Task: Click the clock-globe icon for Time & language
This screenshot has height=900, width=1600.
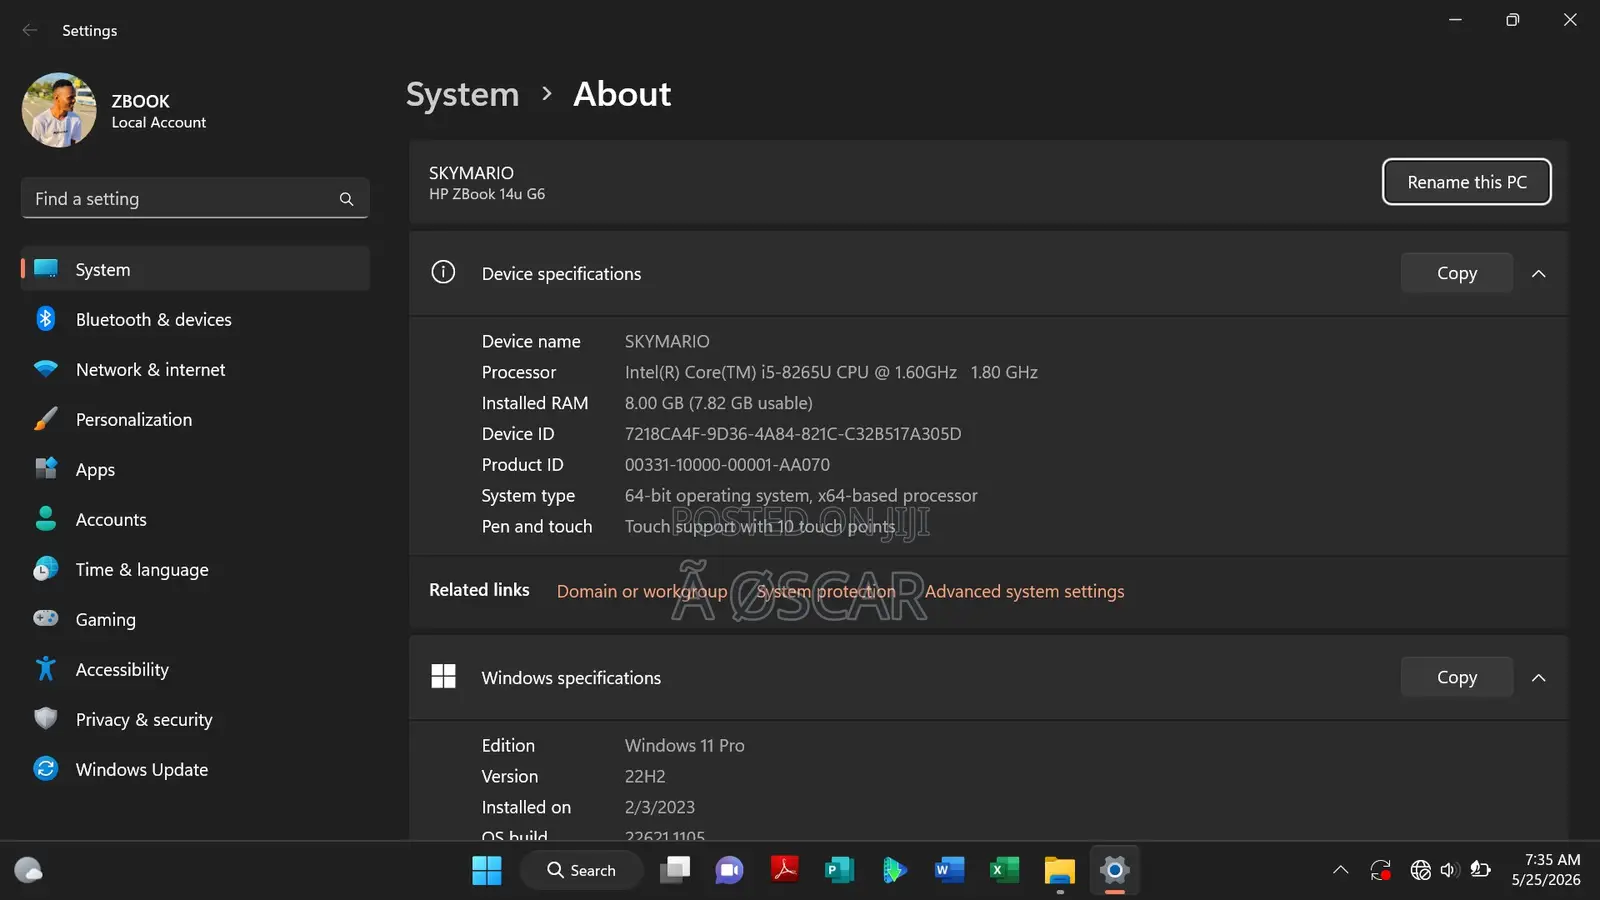Action: (46, 569)
